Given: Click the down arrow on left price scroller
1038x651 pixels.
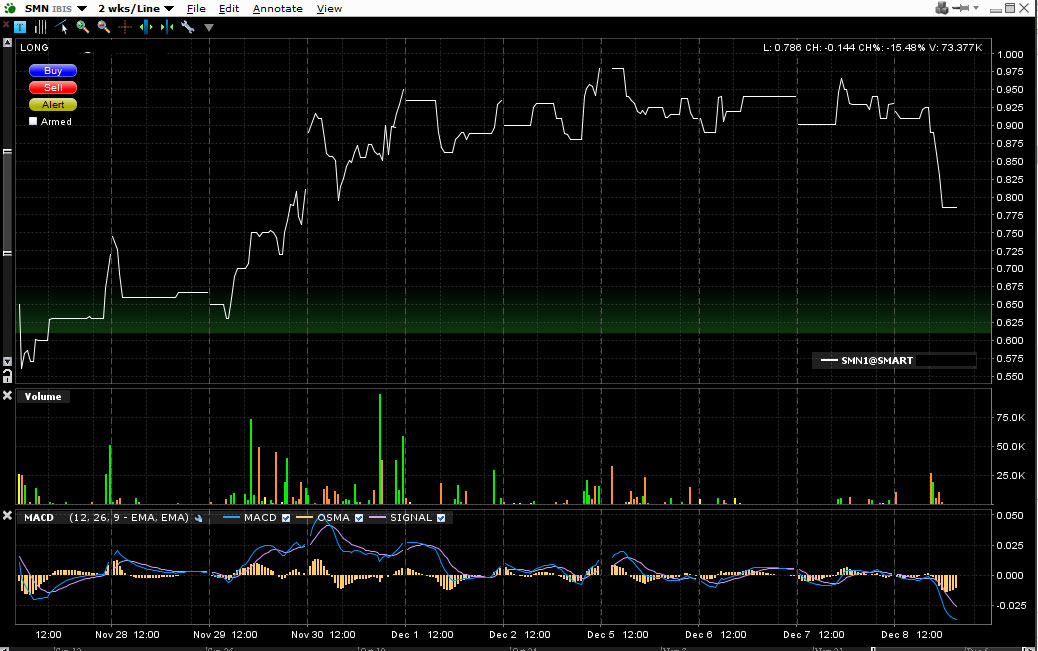Looking at the screenshot, I should point(7,362).
